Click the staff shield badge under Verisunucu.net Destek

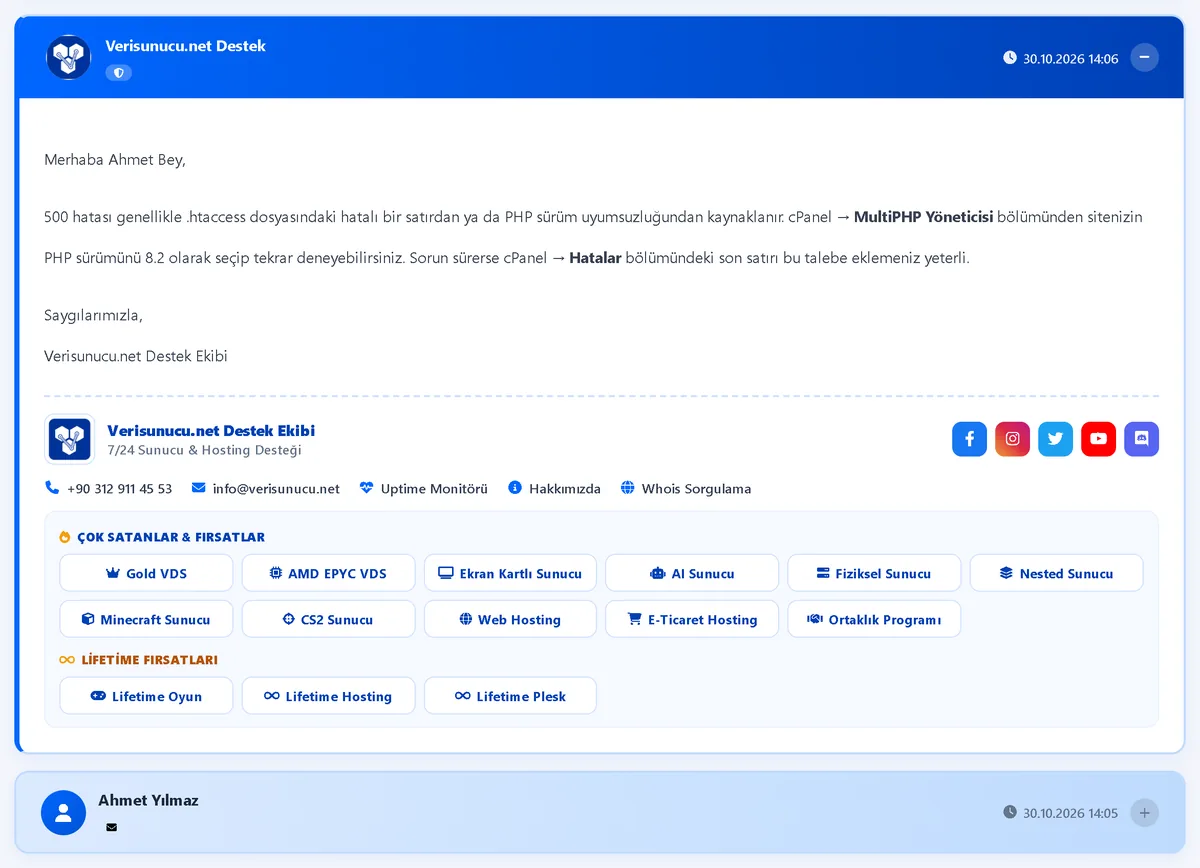(x=118, y=73)
